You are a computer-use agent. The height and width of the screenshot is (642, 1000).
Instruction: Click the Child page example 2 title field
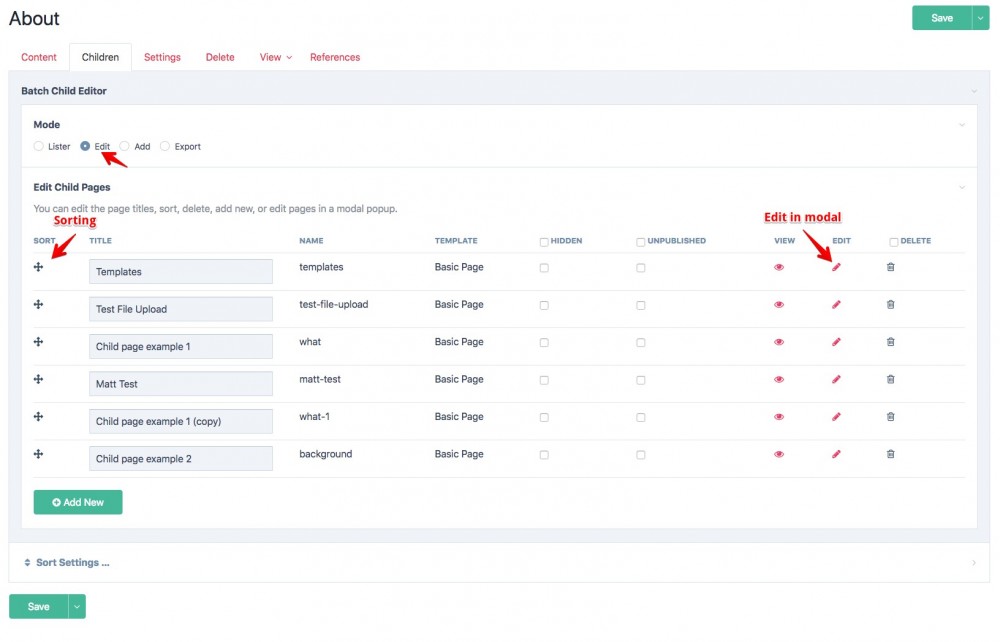[181, 459]
